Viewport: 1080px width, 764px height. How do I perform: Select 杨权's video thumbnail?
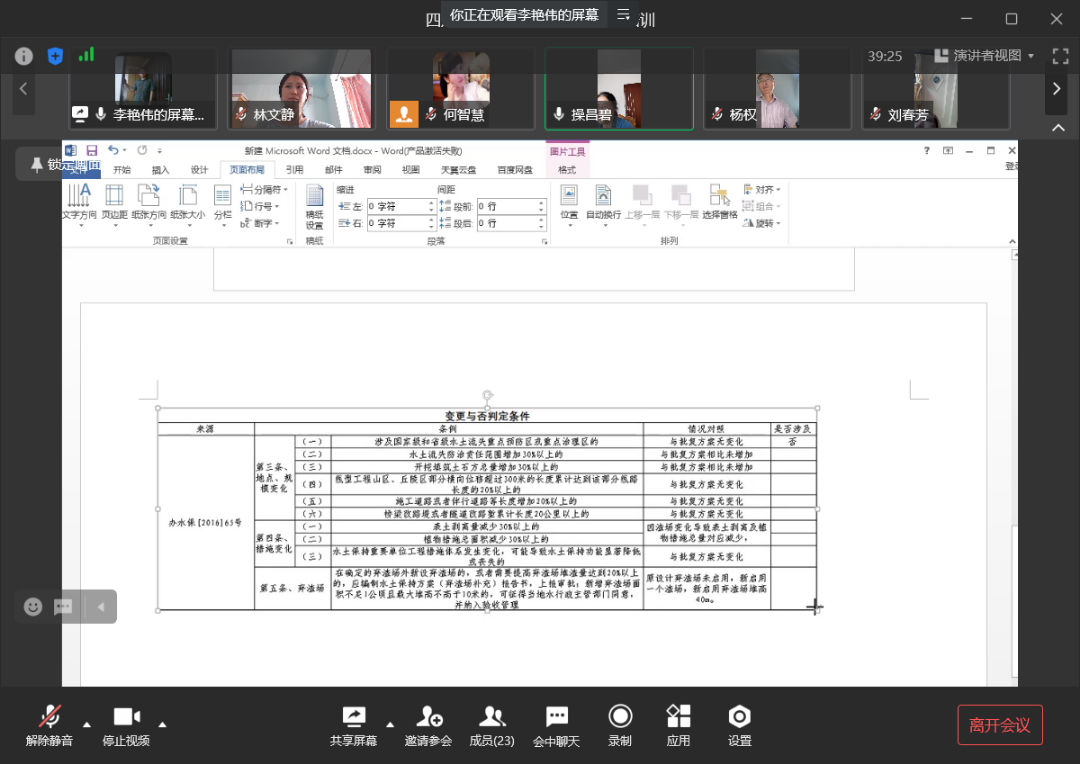[777, 89]
